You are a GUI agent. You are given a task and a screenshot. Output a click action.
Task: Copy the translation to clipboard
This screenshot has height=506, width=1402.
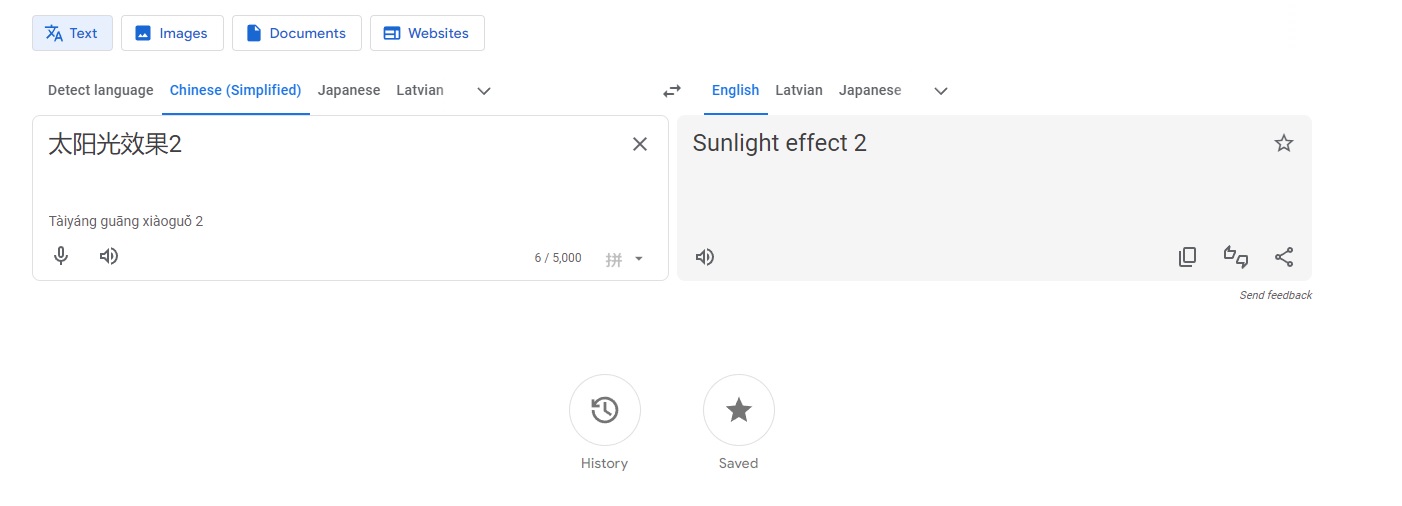[1187, 257]
